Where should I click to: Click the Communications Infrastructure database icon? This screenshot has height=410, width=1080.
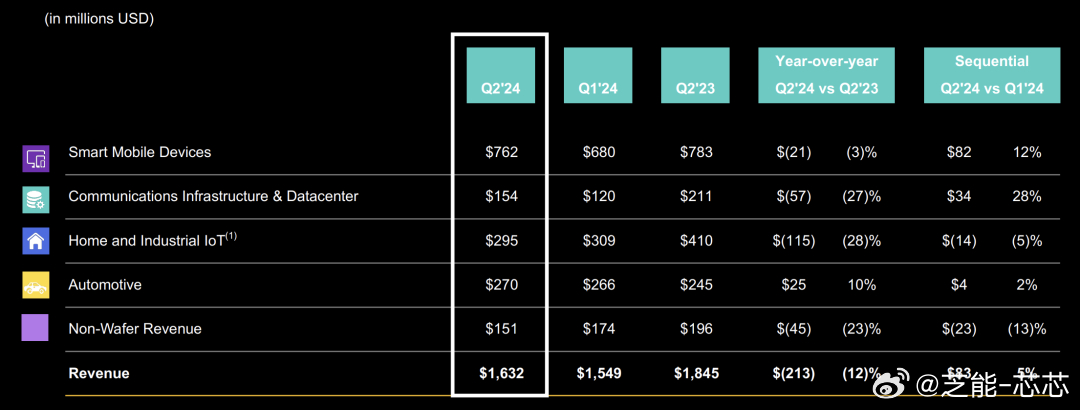tap(35, 200)
